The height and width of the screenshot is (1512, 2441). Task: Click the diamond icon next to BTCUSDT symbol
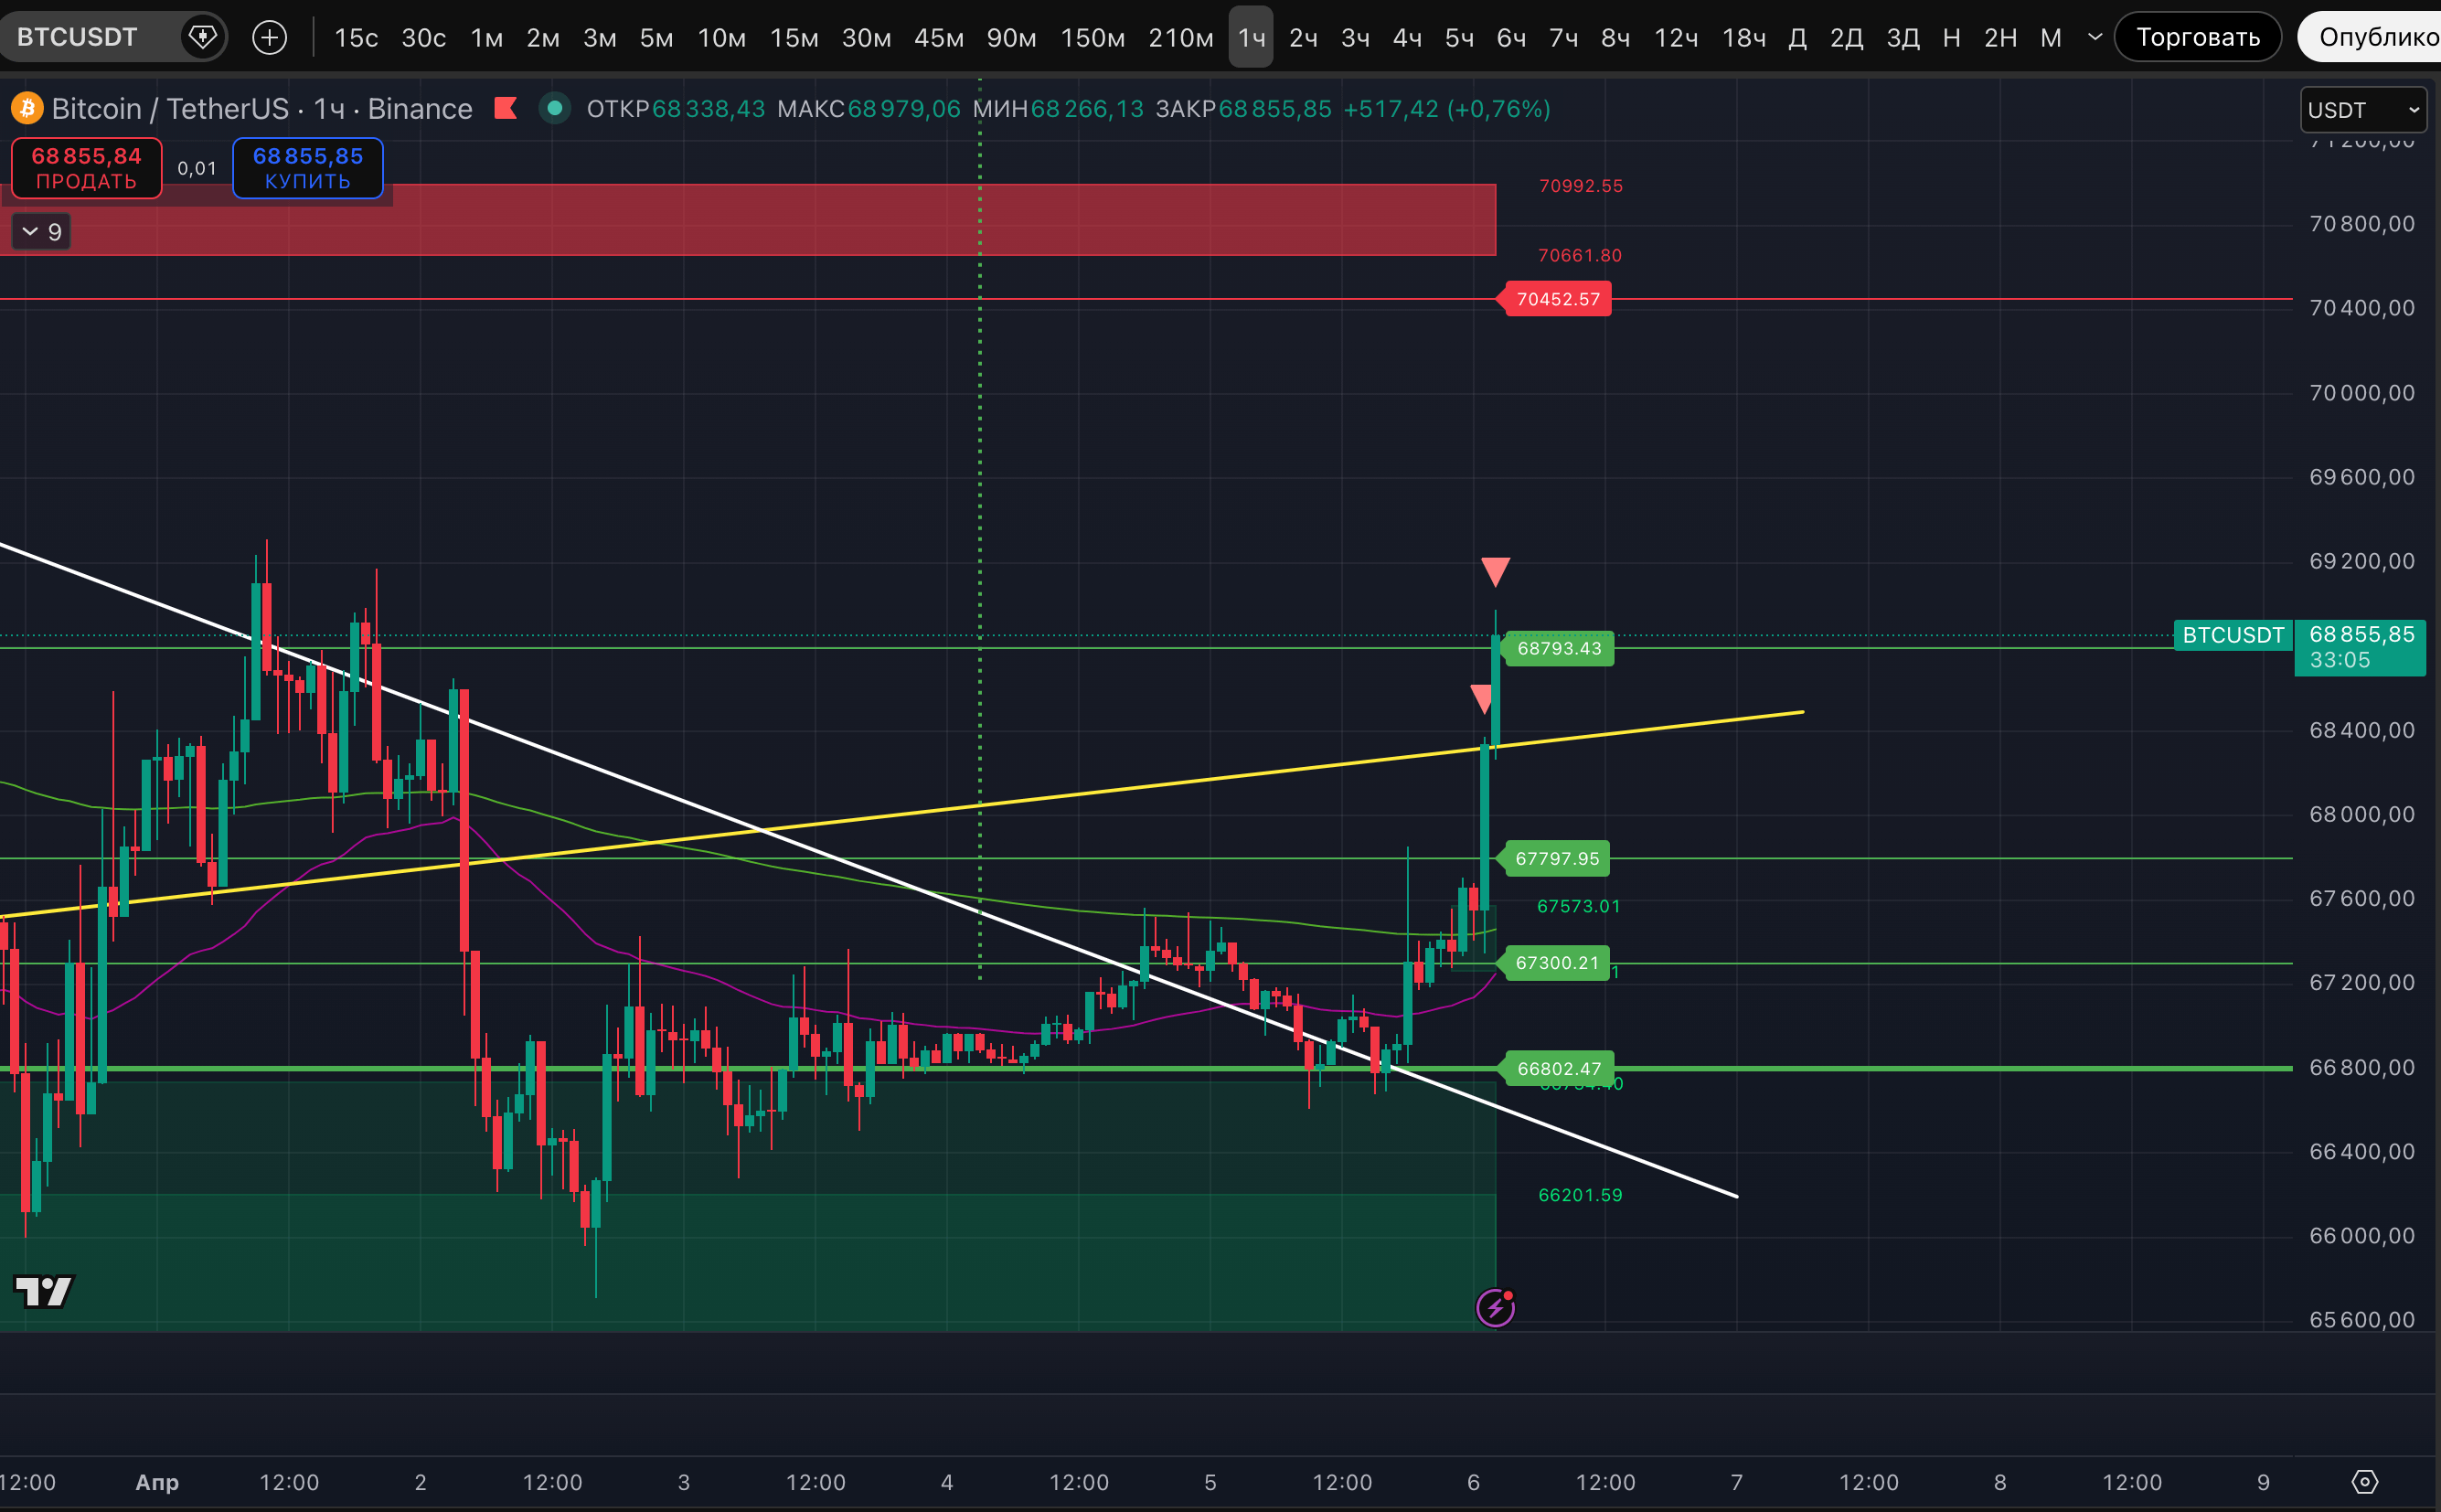tap(203, 38)
